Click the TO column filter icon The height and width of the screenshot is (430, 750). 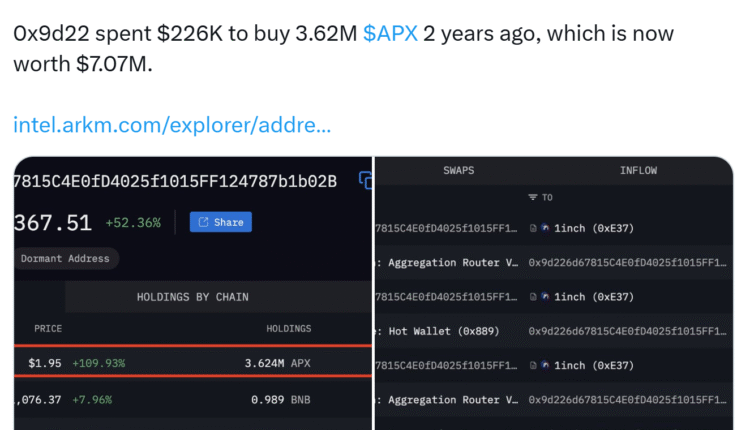(x=533, y=198)
